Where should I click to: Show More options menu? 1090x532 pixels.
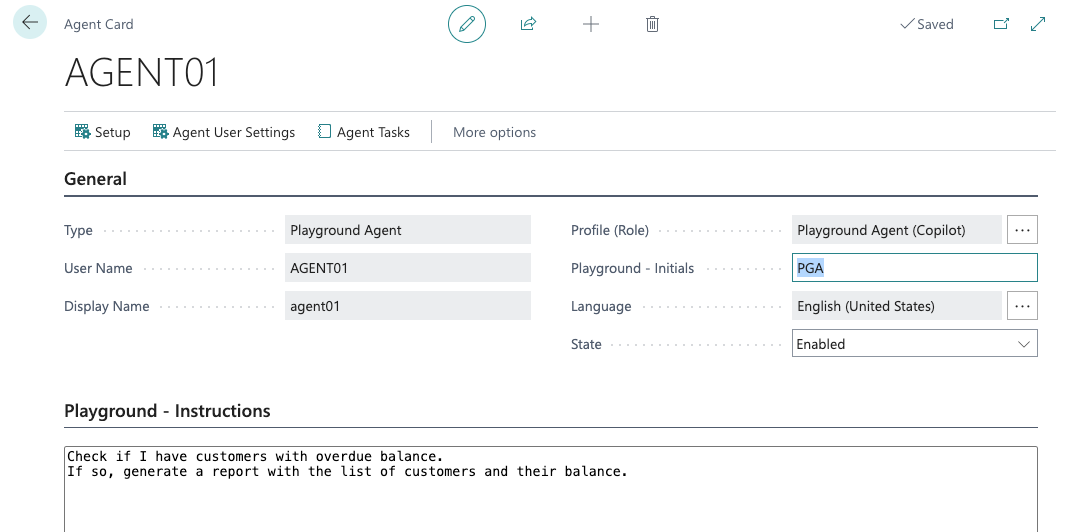click(494, 132)
